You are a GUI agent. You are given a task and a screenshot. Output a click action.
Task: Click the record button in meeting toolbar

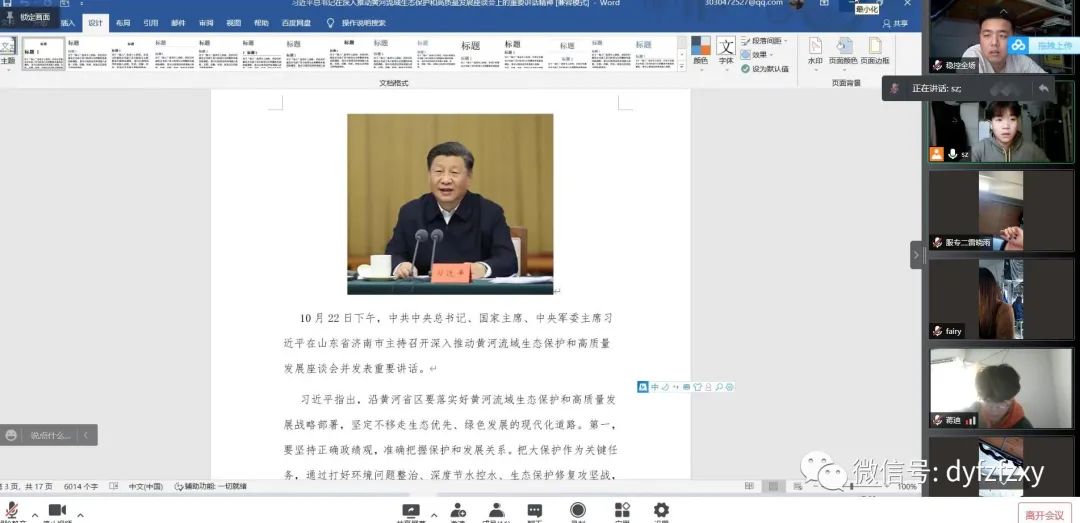tap(578, 512)
